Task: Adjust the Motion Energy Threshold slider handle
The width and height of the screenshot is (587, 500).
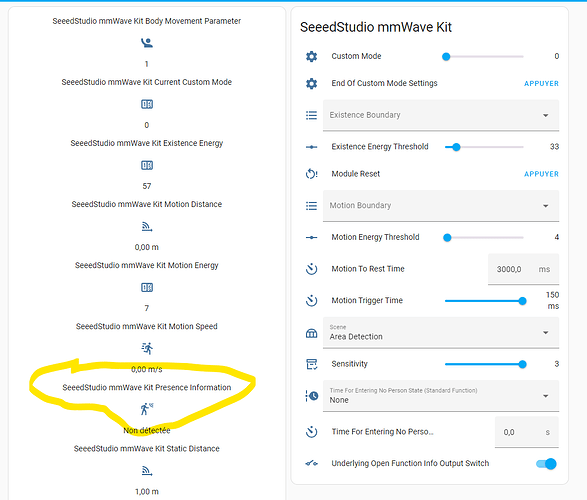Action: click(447, 237)
